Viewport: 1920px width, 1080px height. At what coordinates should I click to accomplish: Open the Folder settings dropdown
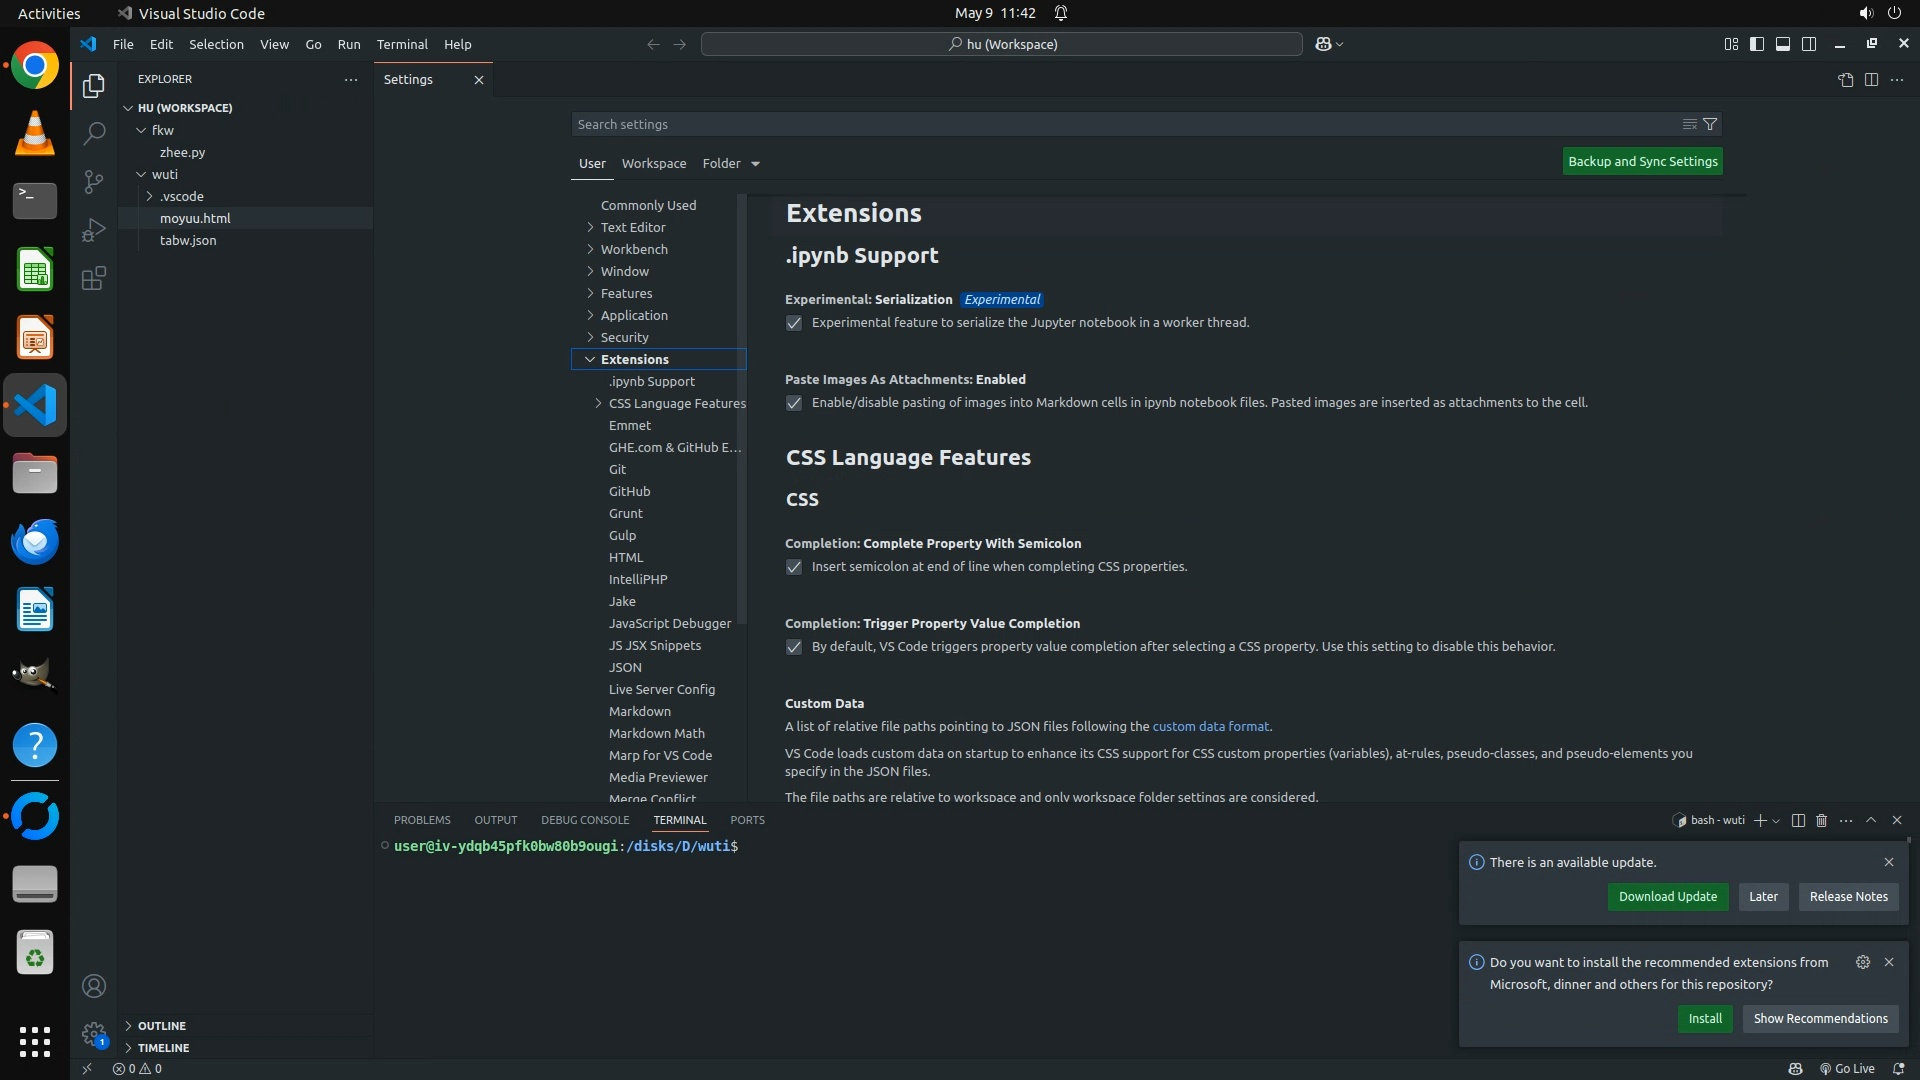731,163
